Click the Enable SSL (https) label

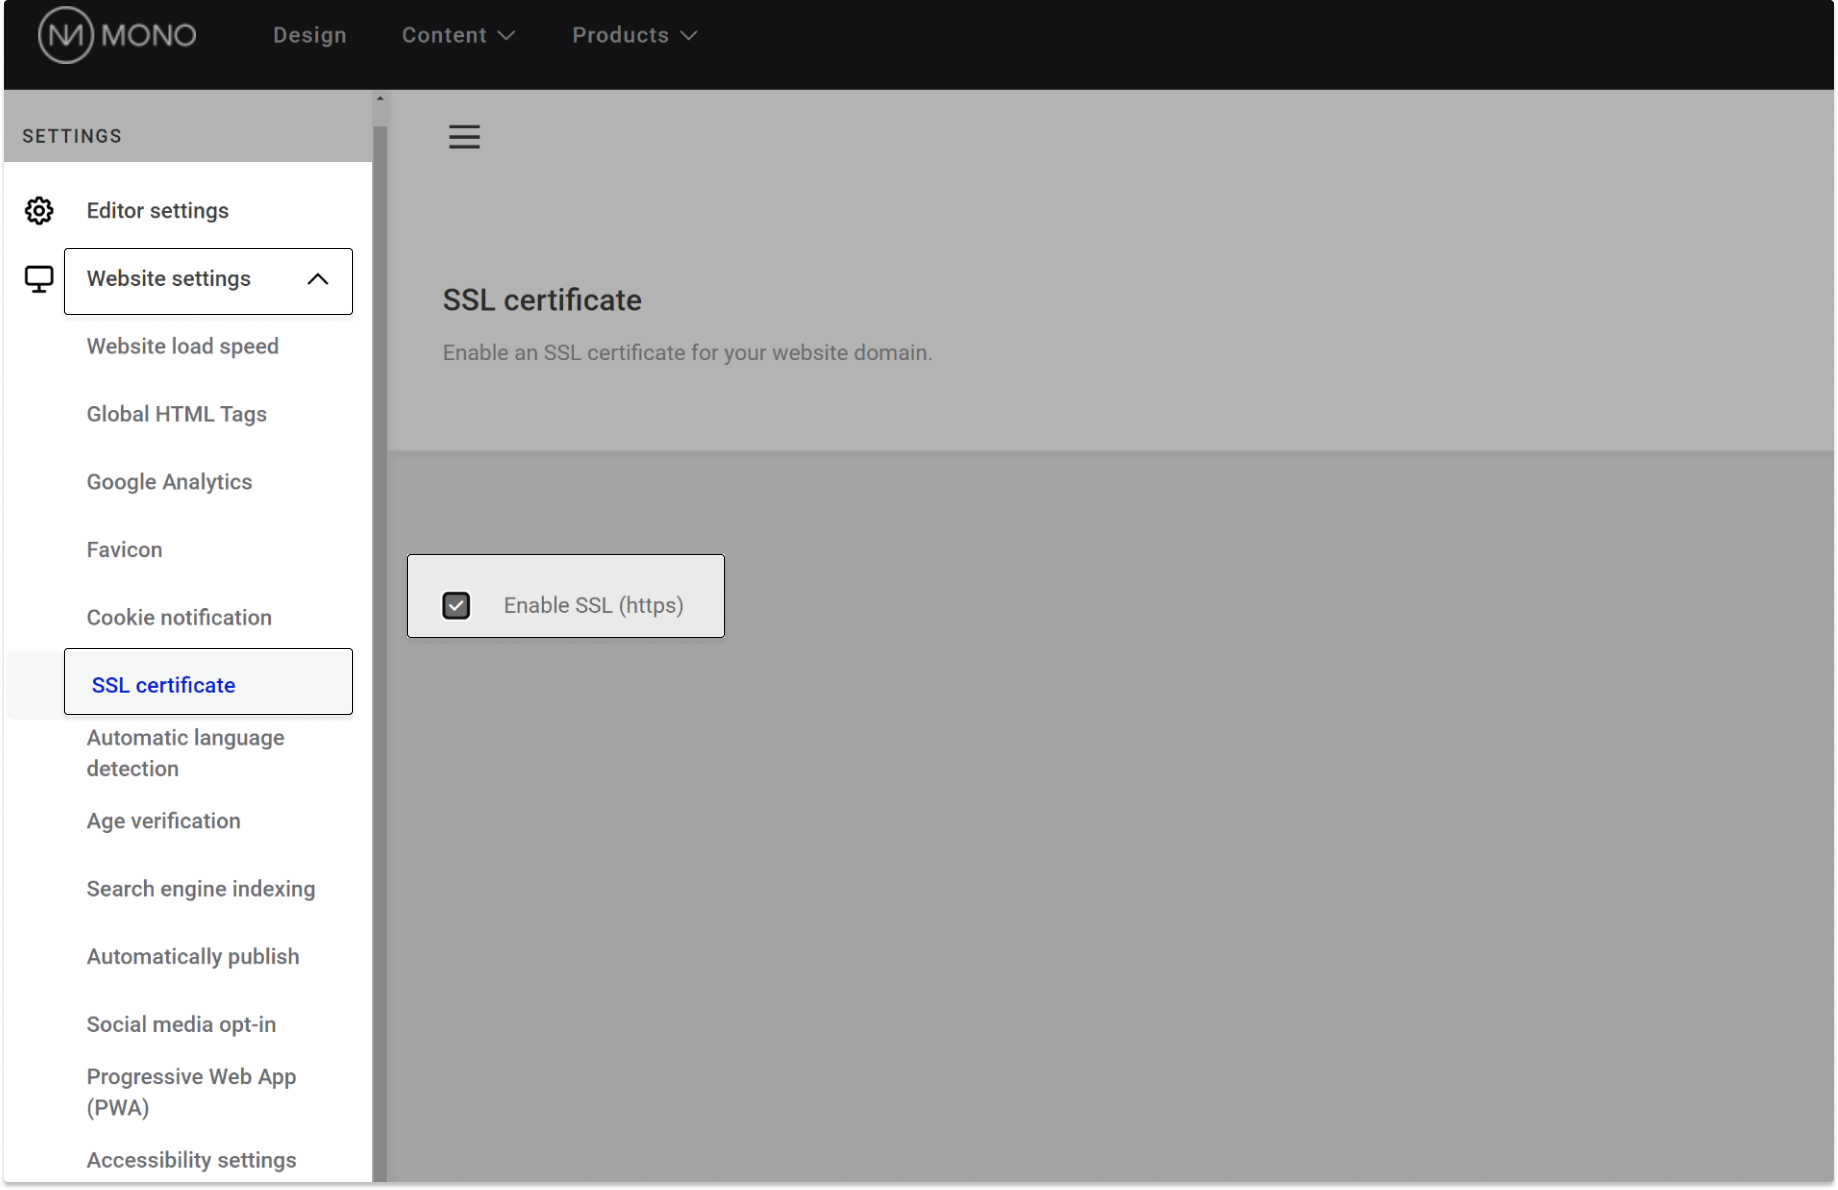[594, 606]
